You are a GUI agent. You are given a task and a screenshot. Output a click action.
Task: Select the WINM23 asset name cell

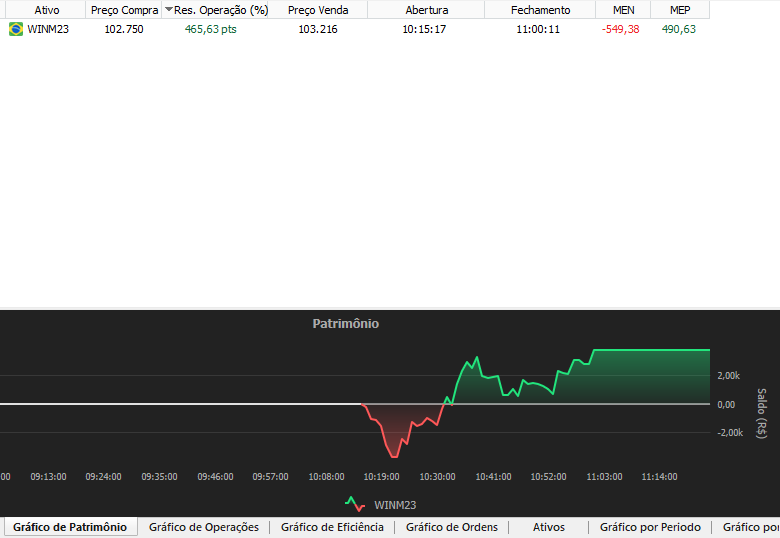(x=48, y=29)
